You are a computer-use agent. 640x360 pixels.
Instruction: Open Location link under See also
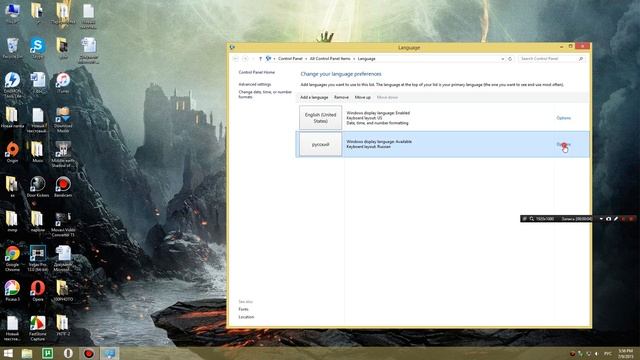click(246, 317)
